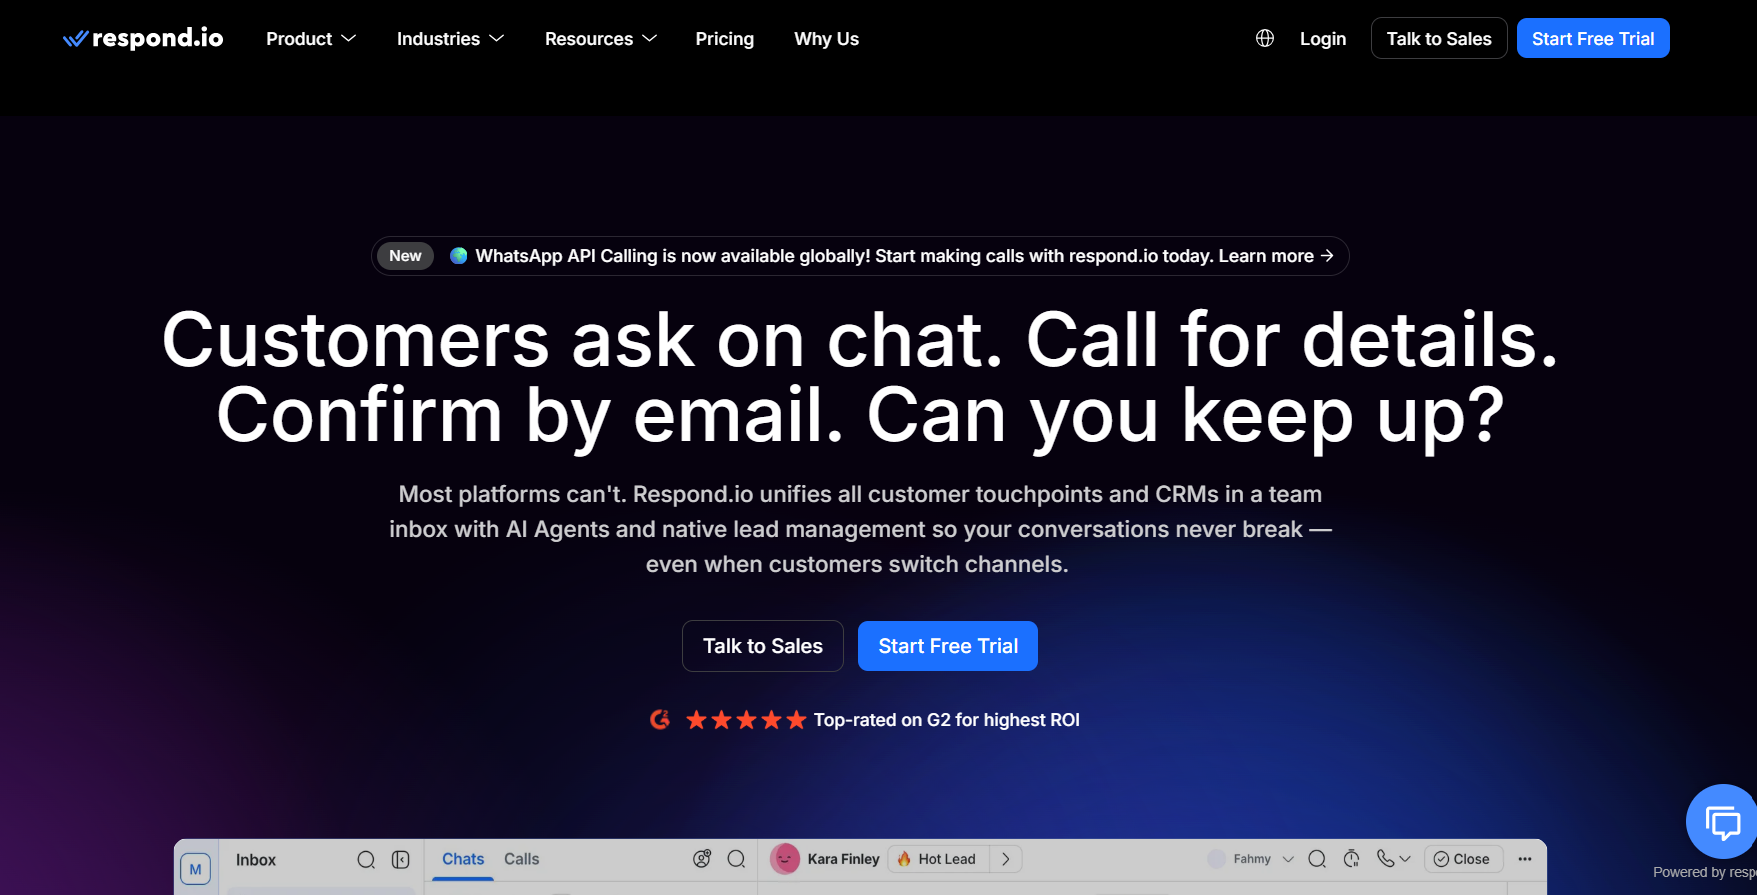Expand the Industries menu
This screenshot has width=1757, height=895.
(450, 39)
